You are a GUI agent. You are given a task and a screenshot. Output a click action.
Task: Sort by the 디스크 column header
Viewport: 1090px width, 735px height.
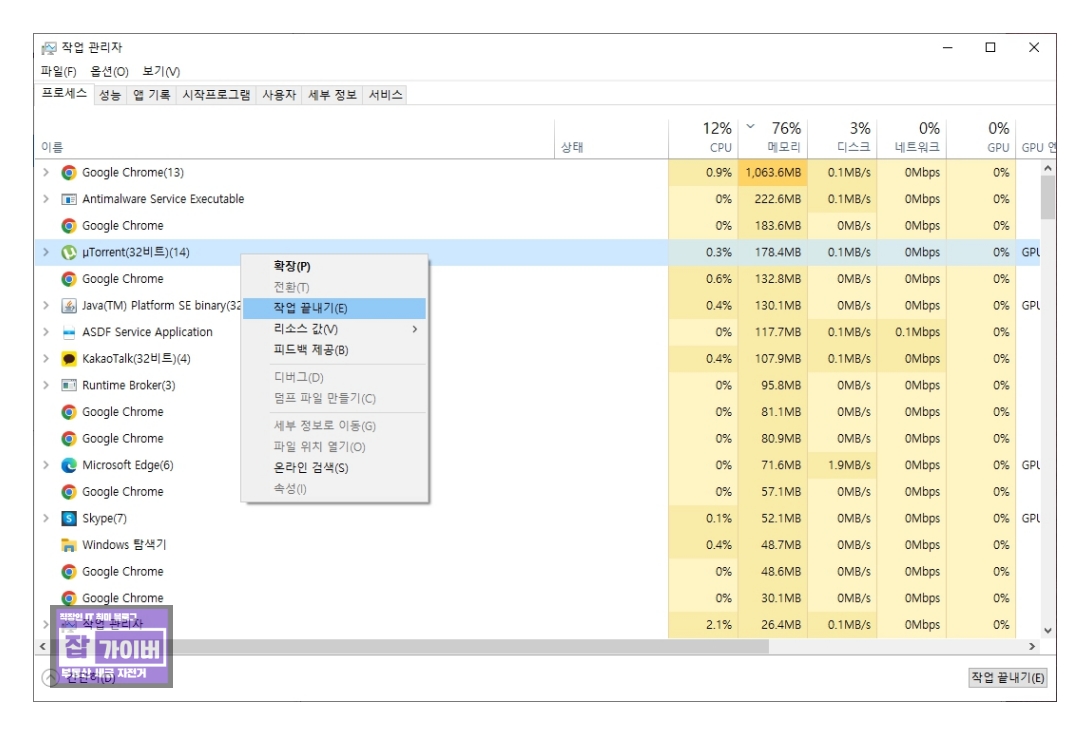[843, 138]
